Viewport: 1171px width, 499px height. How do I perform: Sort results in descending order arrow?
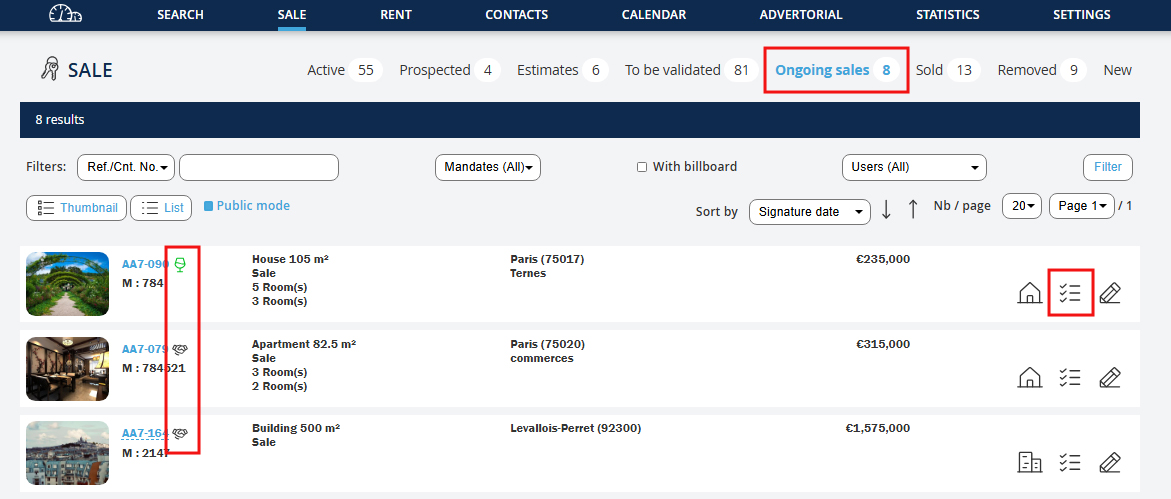pyautogui.click(x=886, y=210)
